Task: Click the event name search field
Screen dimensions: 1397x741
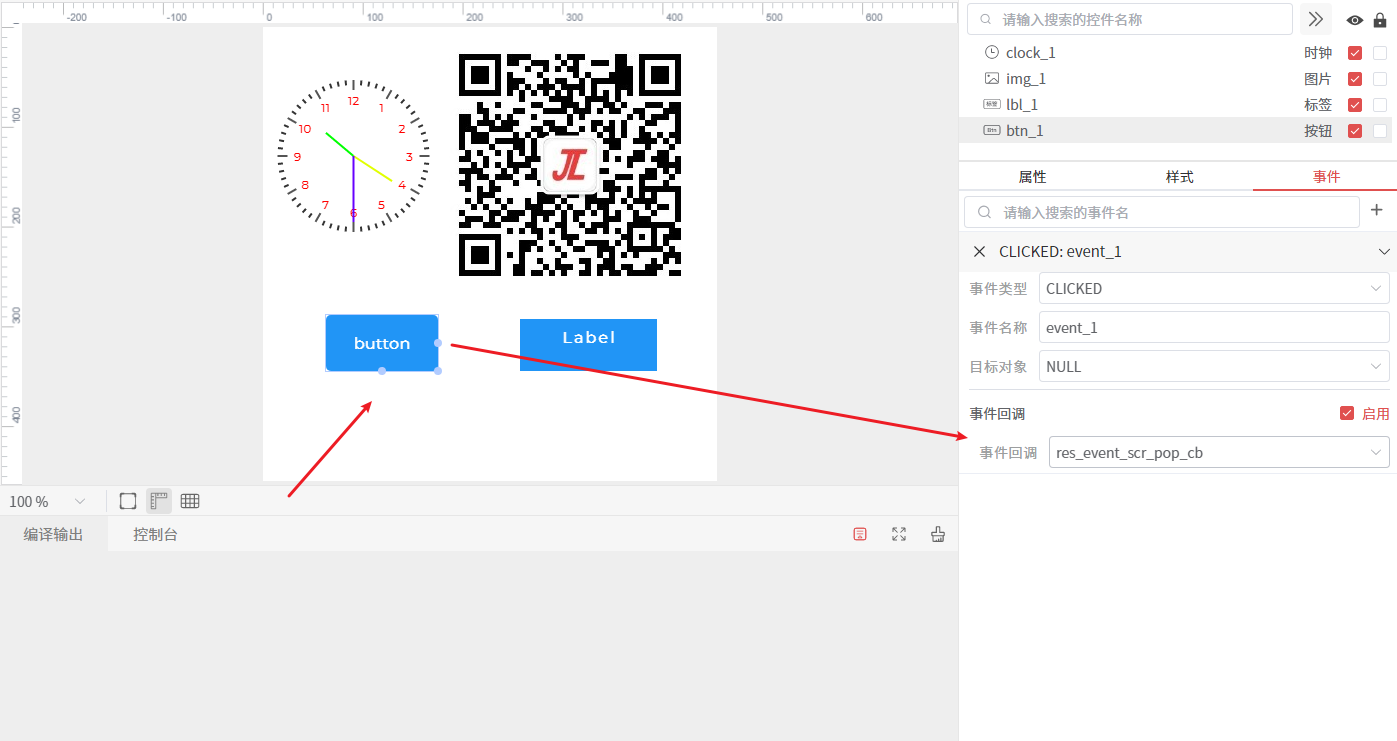Action: (1162, 212)
